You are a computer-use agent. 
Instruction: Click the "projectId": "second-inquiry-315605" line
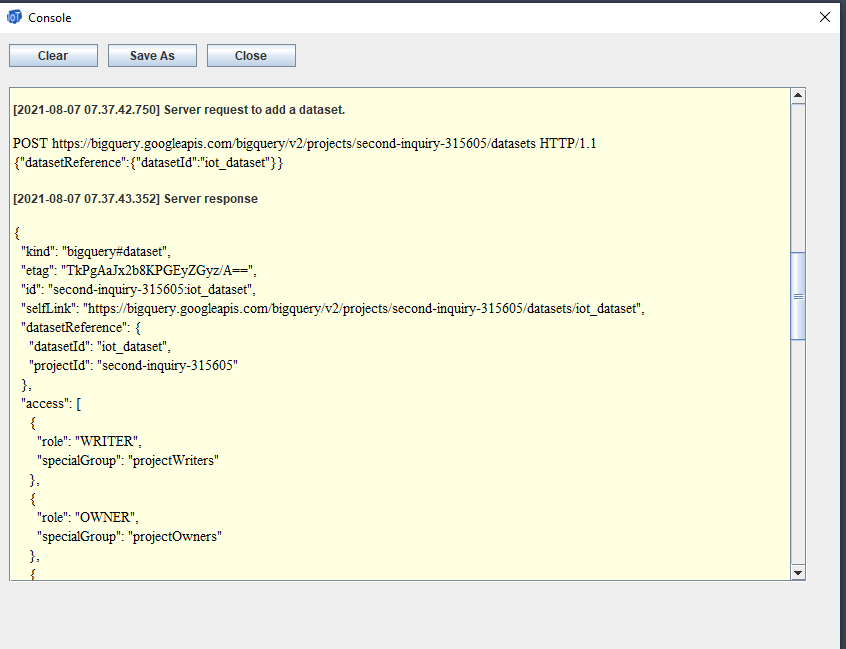pos(133,365)
